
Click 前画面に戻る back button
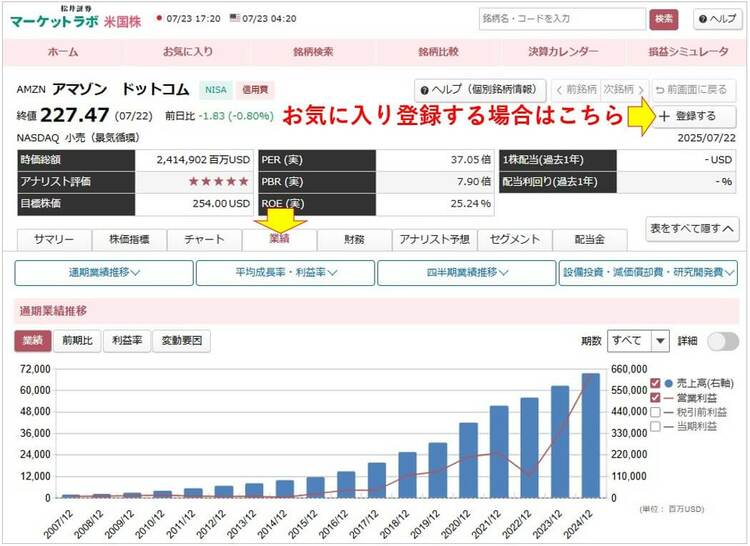click(693, 90)
